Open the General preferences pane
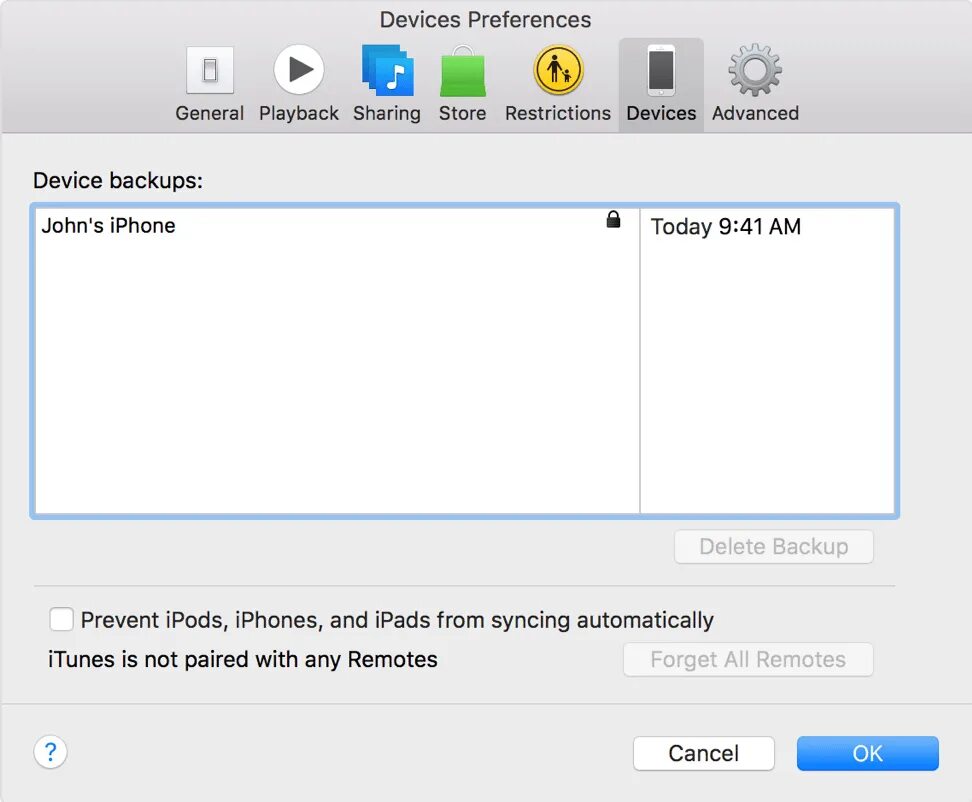Screen dimensions: 972x802 pos(210,75)
